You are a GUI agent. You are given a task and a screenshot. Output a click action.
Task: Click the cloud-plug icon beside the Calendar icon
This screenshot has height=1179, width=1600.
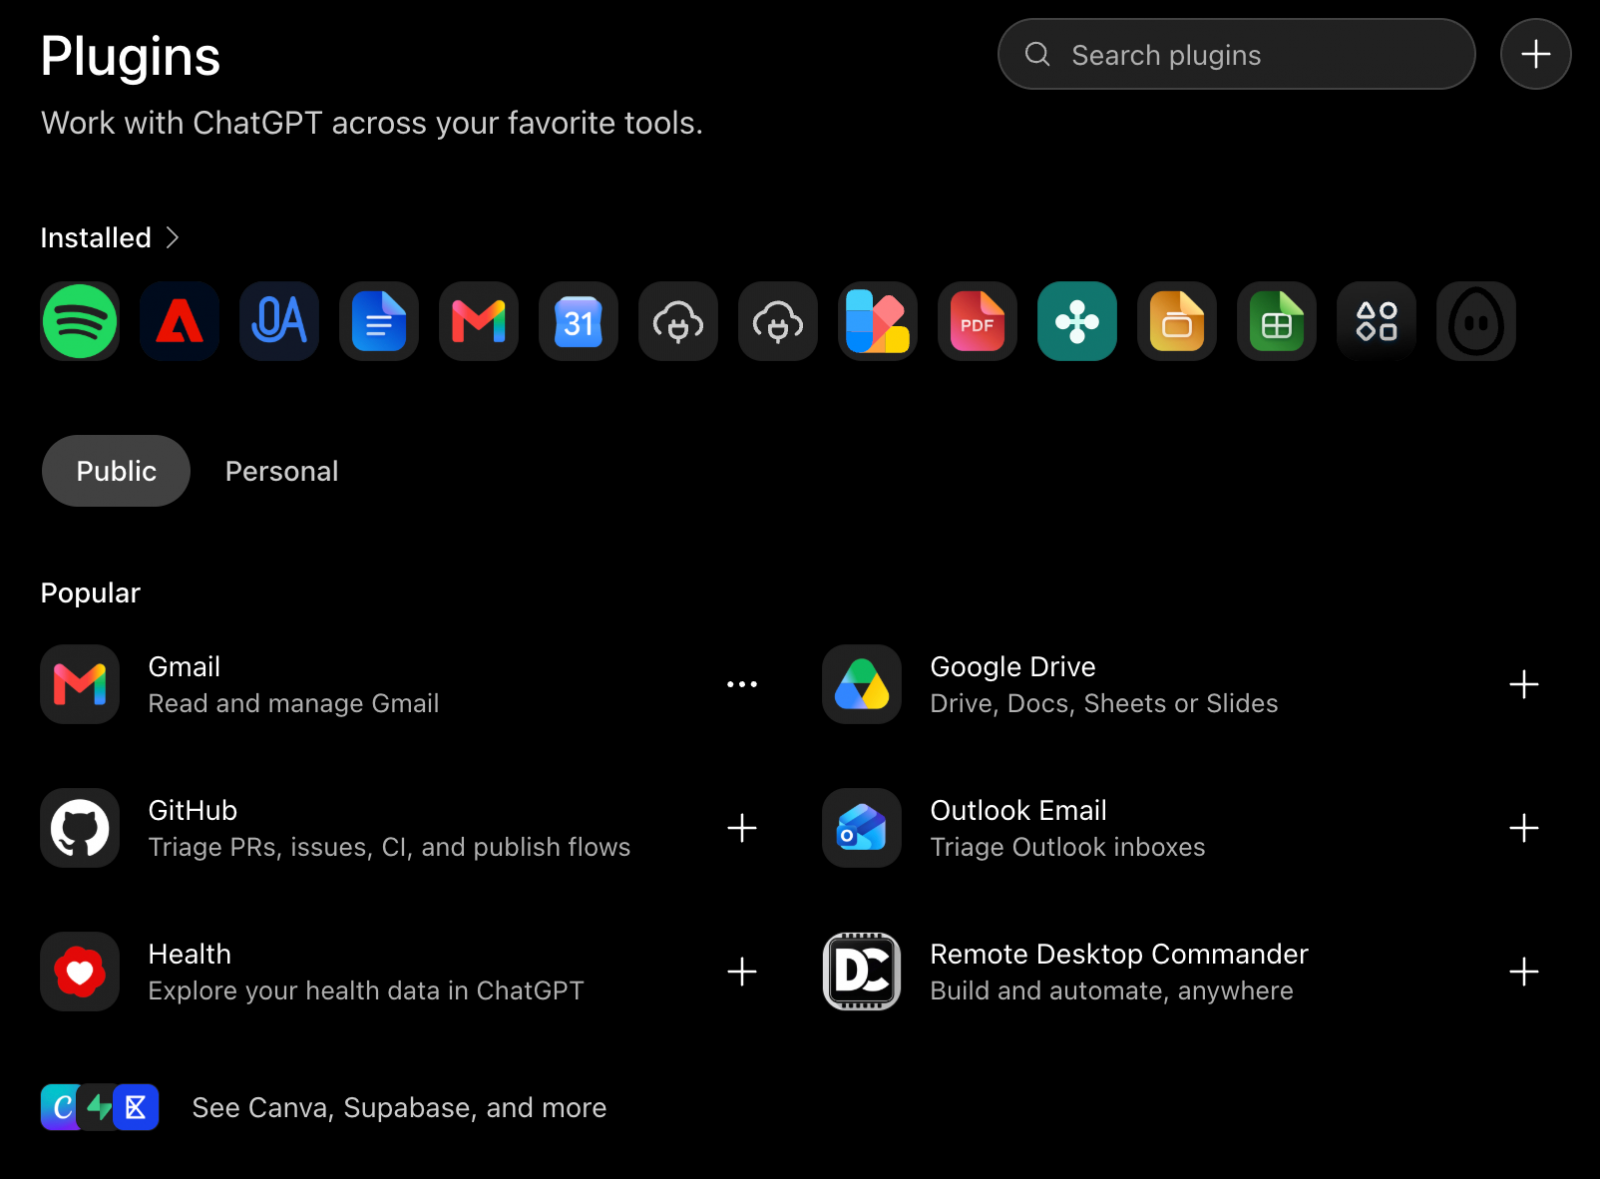point(678,321)
